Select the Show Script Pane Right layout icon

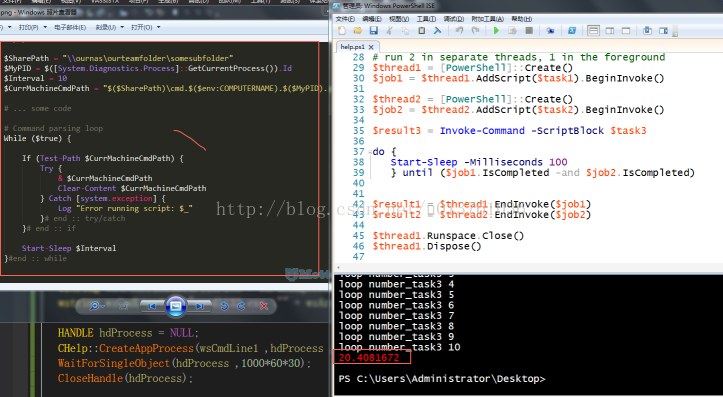(x=610, y=30)
